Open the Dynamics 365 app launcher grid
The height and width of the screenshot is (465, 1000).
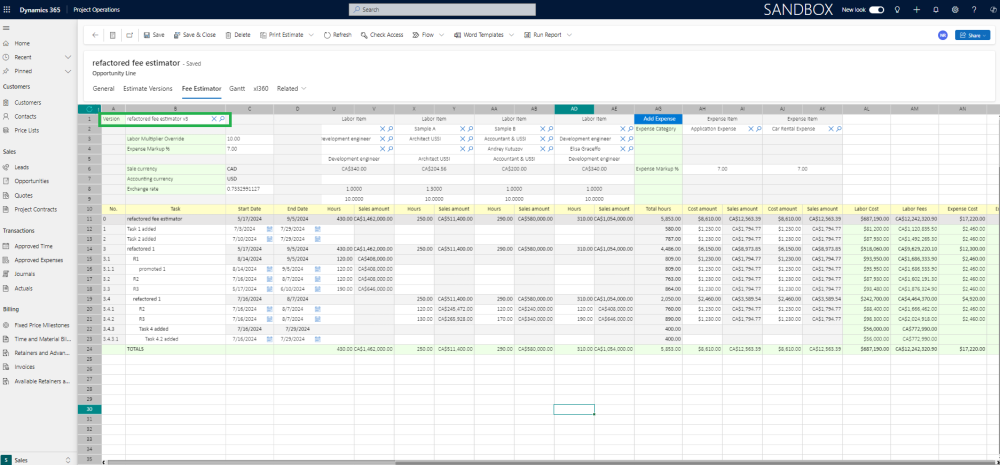[8, 9]
